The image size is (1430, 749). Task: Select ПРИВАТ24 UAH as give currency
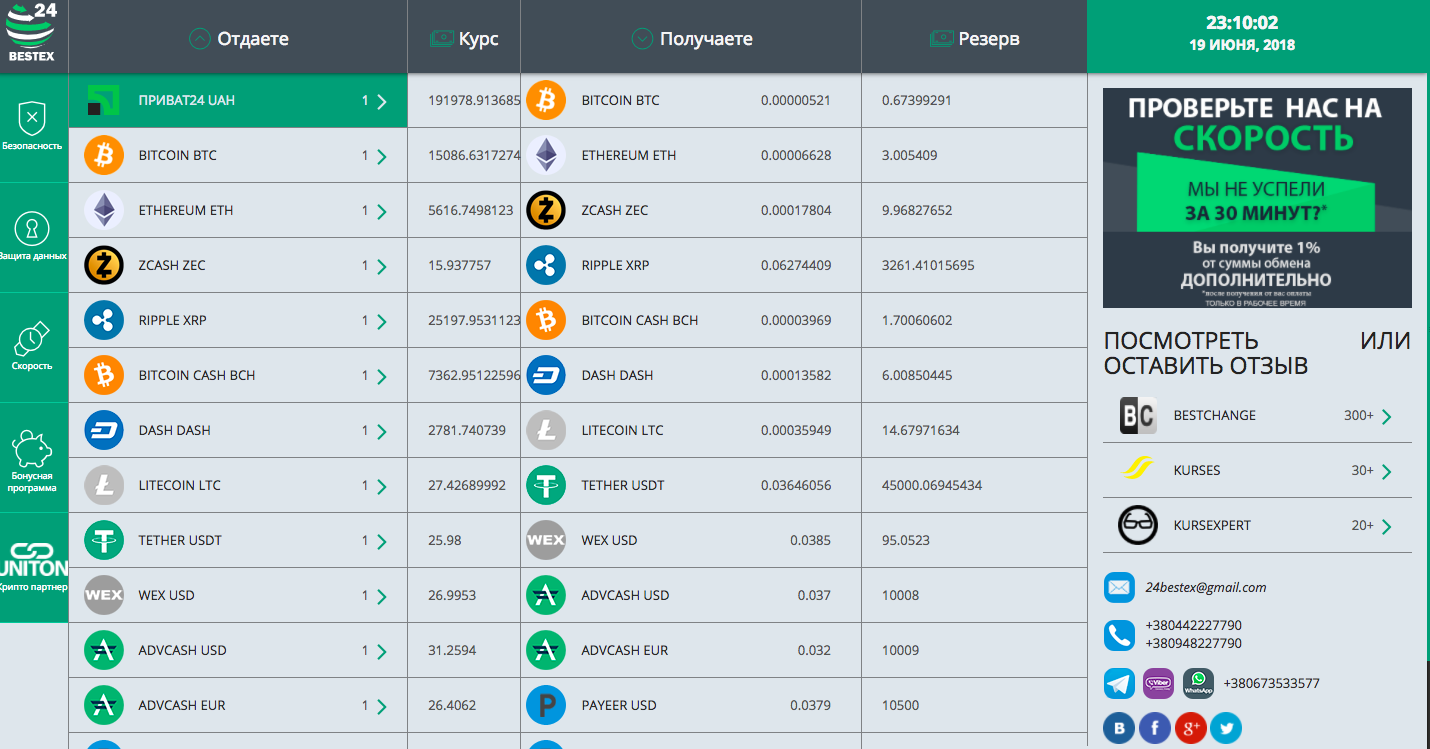tap(238, 100)
